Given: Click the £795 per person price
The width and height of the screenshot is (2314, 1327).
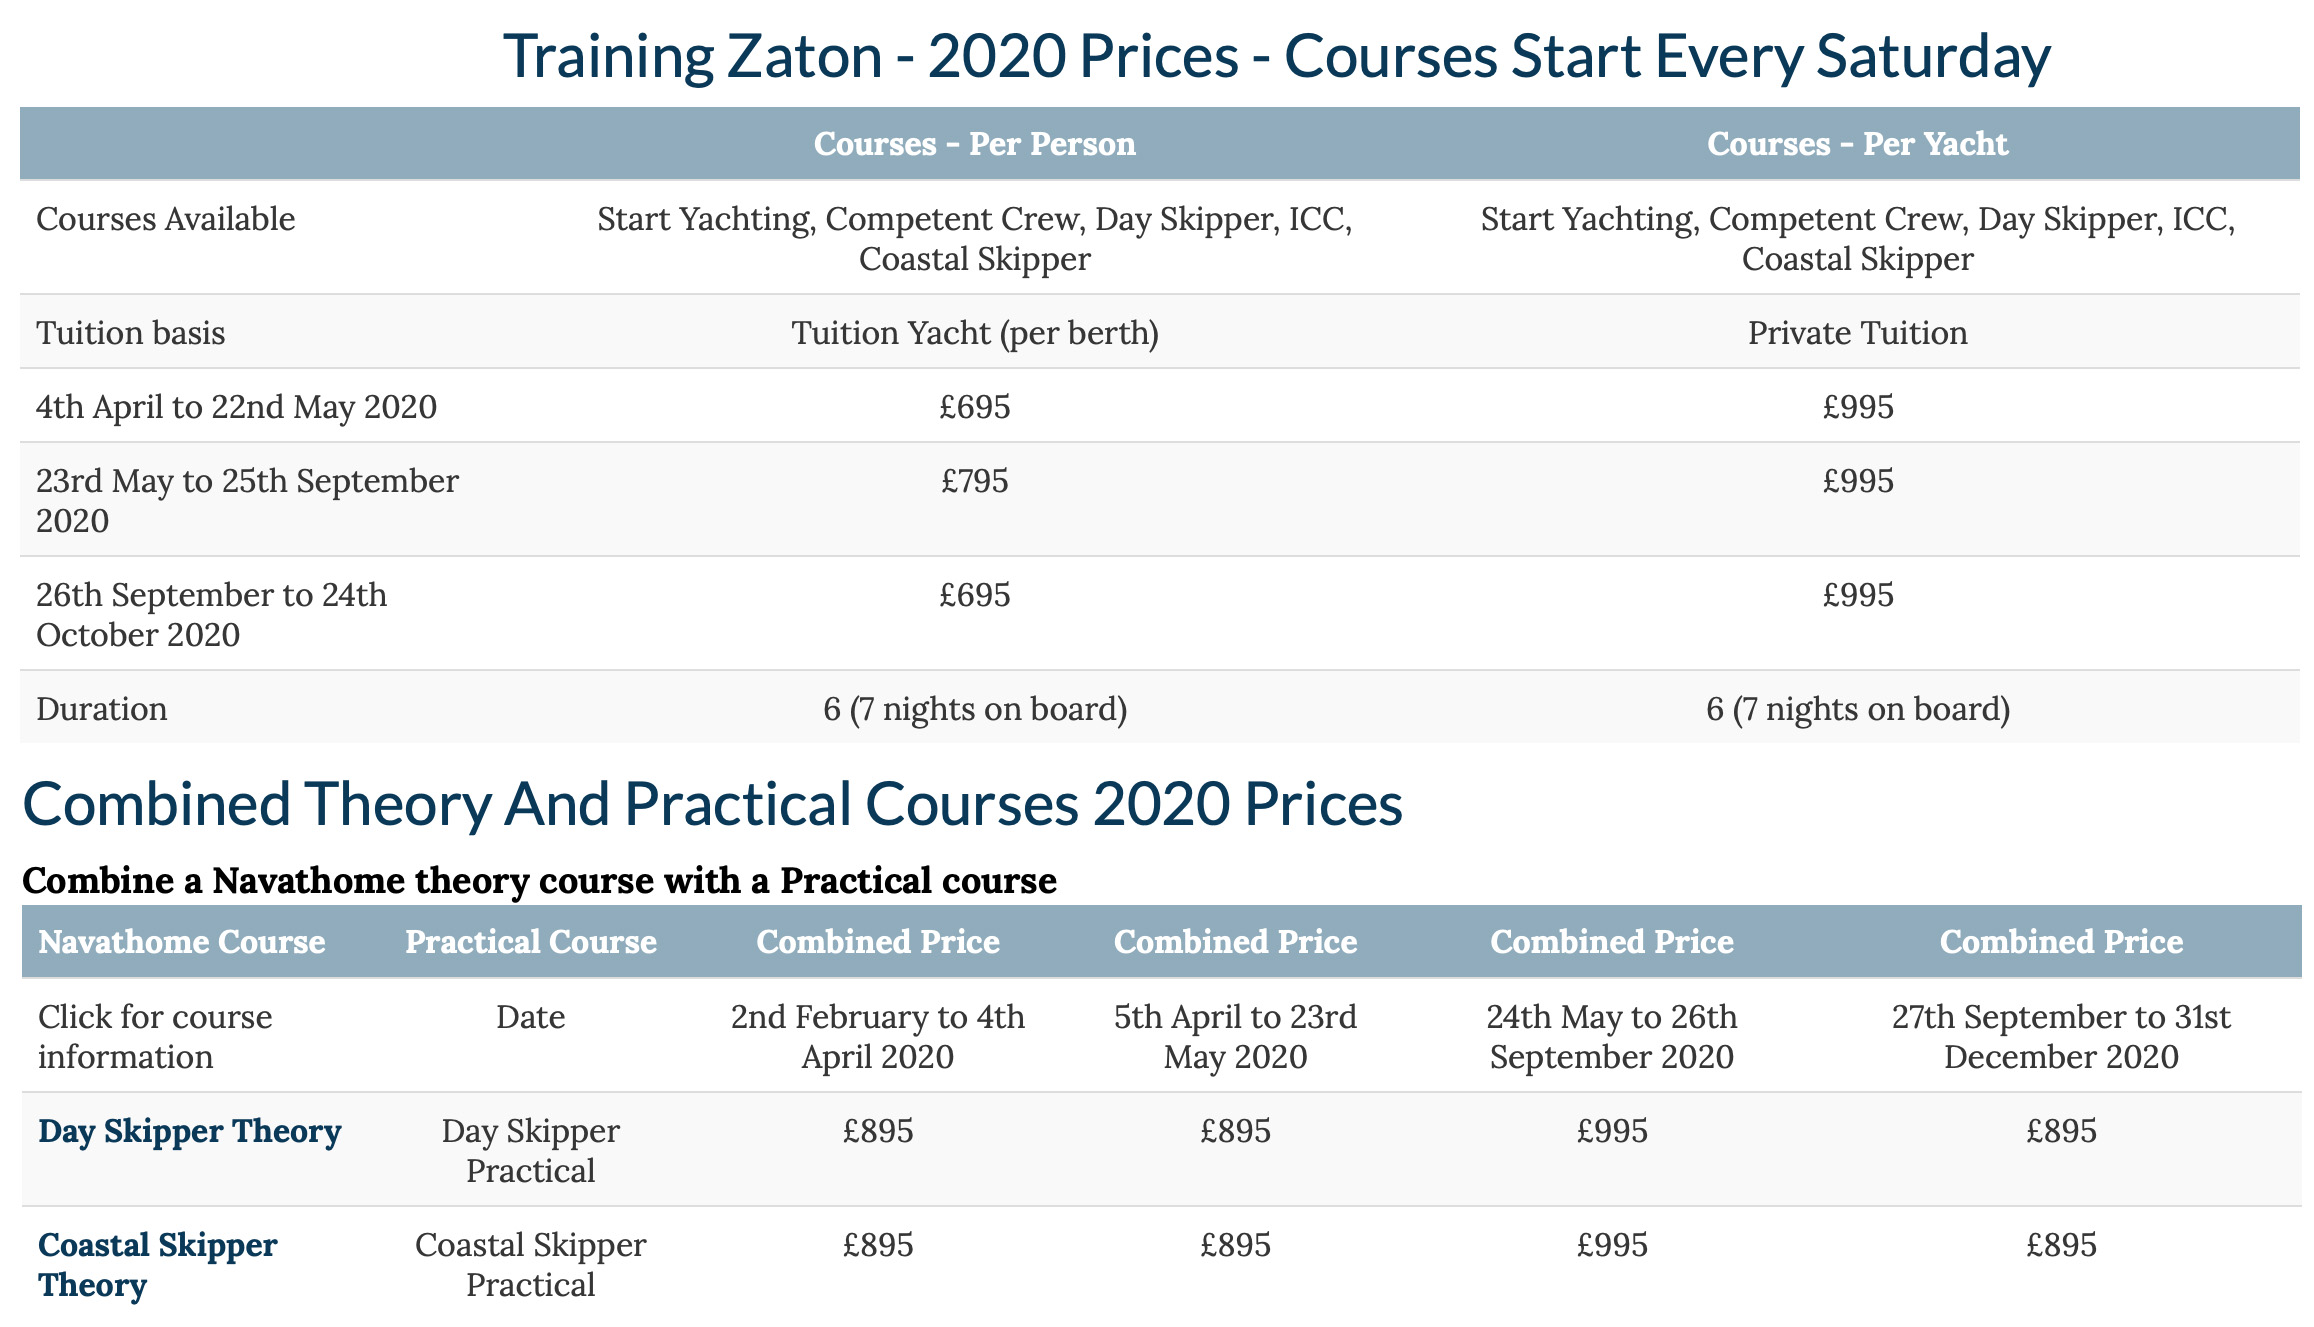Looking at the screenshot, I should pos(975,481).
